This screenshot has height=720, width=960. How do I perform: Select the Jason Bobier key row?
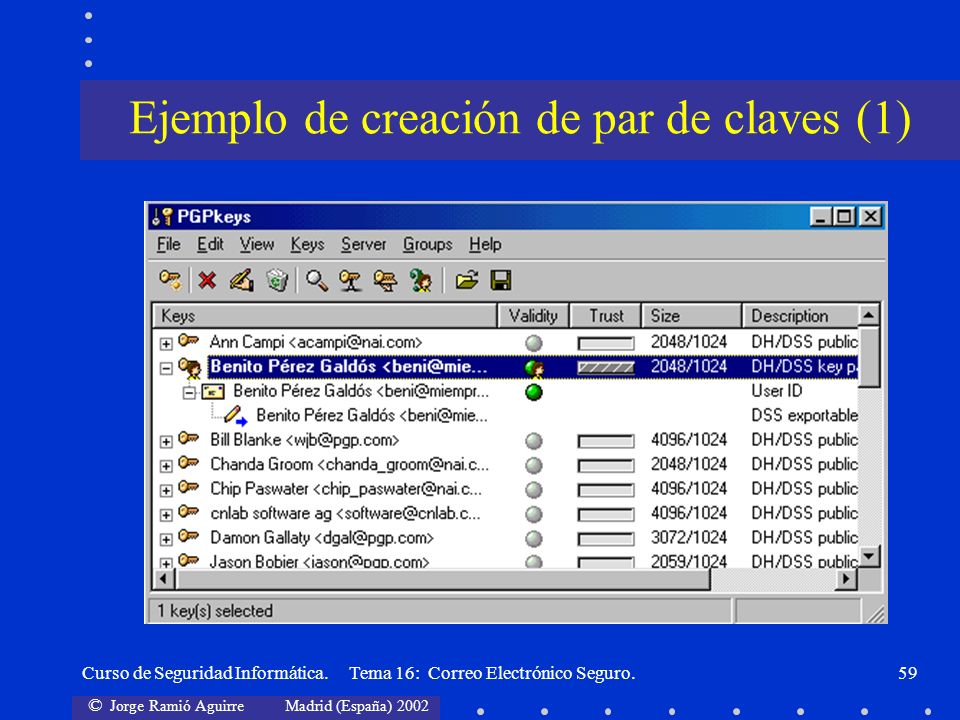point(506,561)
